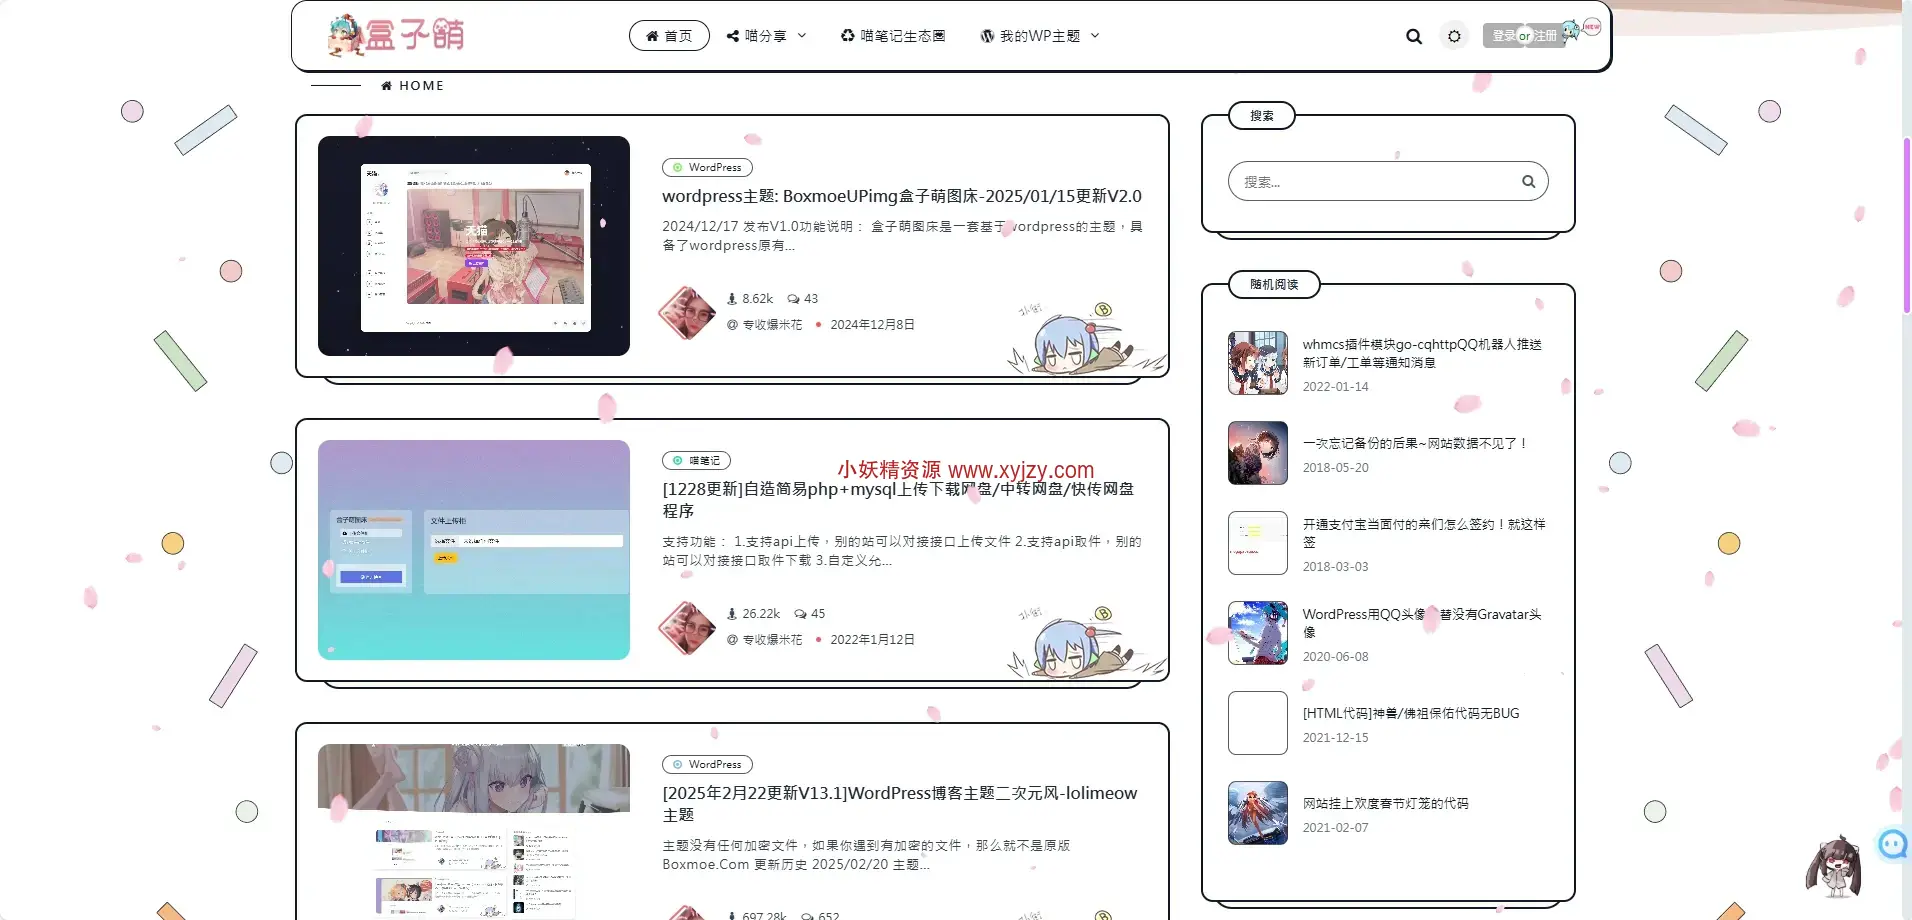Image resolution: width=1912 pixels, height=920 pixels.
Task: Click author avatar on php+mysql网盘 post
Action: (x=687, y=628)
